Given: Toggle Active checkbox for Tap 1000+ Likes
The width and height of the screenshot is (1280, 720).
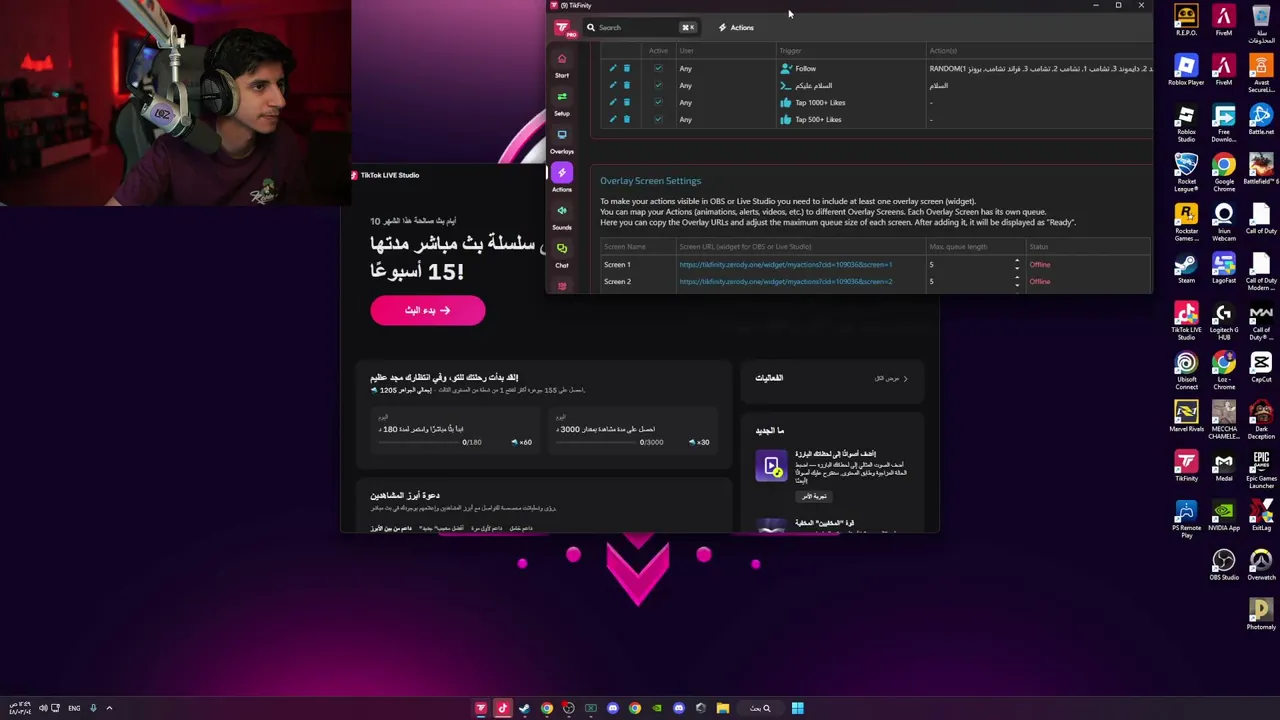Looking at the screenshot, I should (658, 102).
